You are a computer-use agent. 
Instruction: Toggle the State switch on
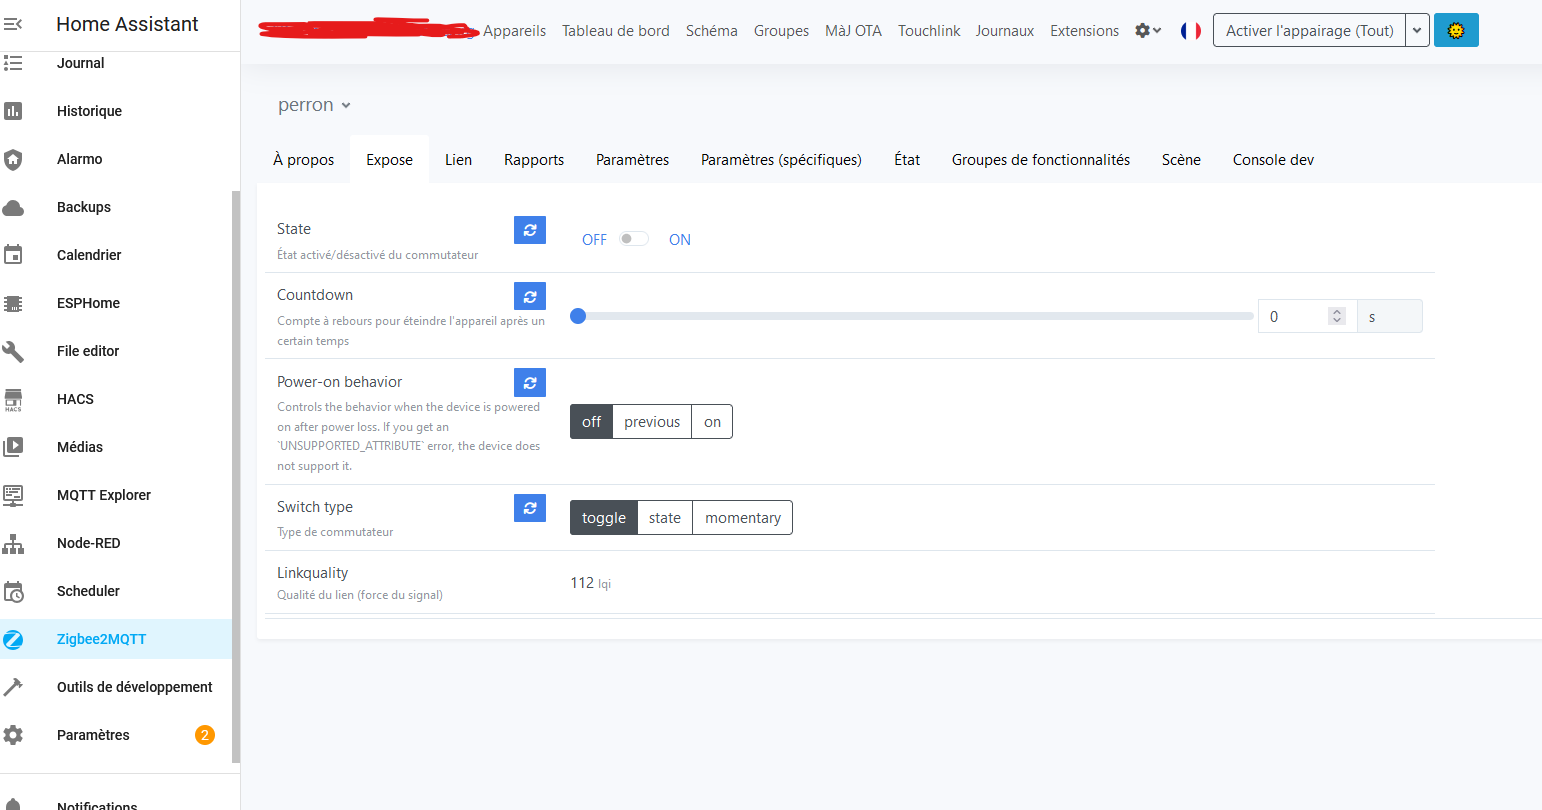(634, 239)
